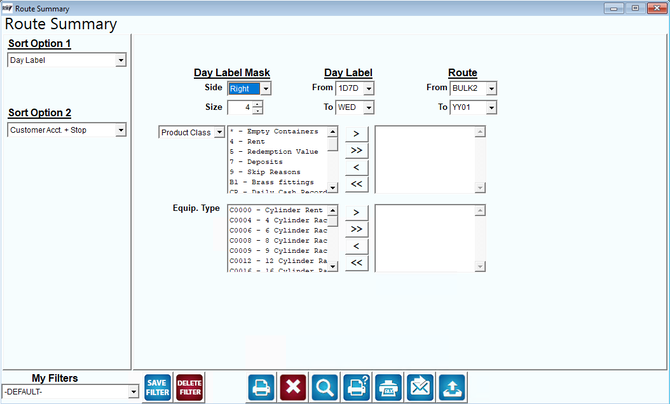670x404 pixels.
Task: Select 'C0000 - Cylinder Rent' equipment type
Action: point(278,210)
